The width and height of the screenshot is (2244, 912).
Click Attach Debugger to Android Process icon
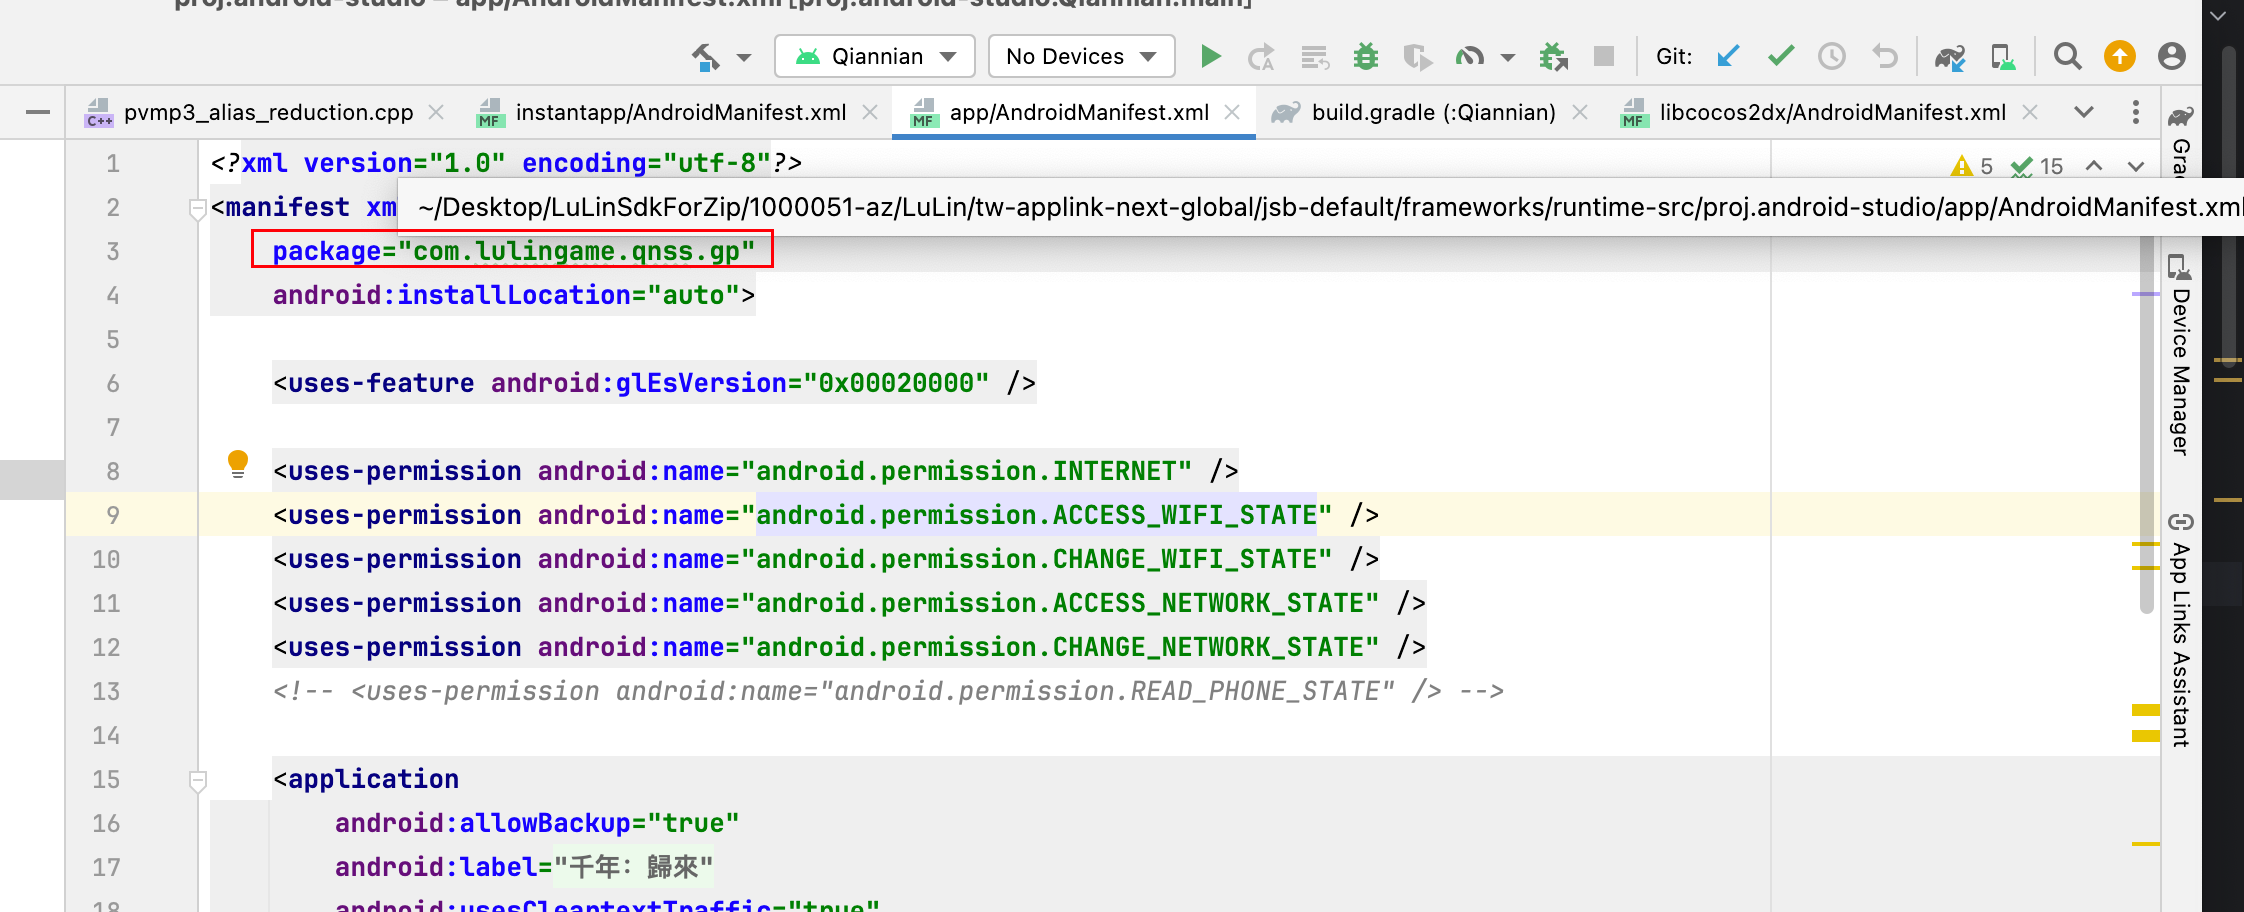[x=1553, y=57]
